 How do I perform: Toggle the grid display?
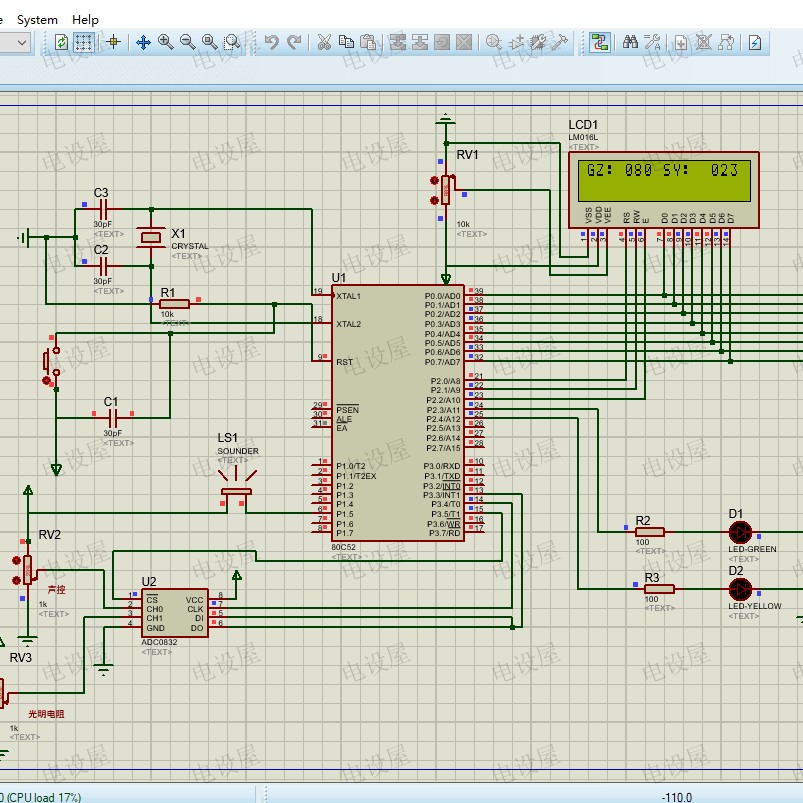click(84, 42)
